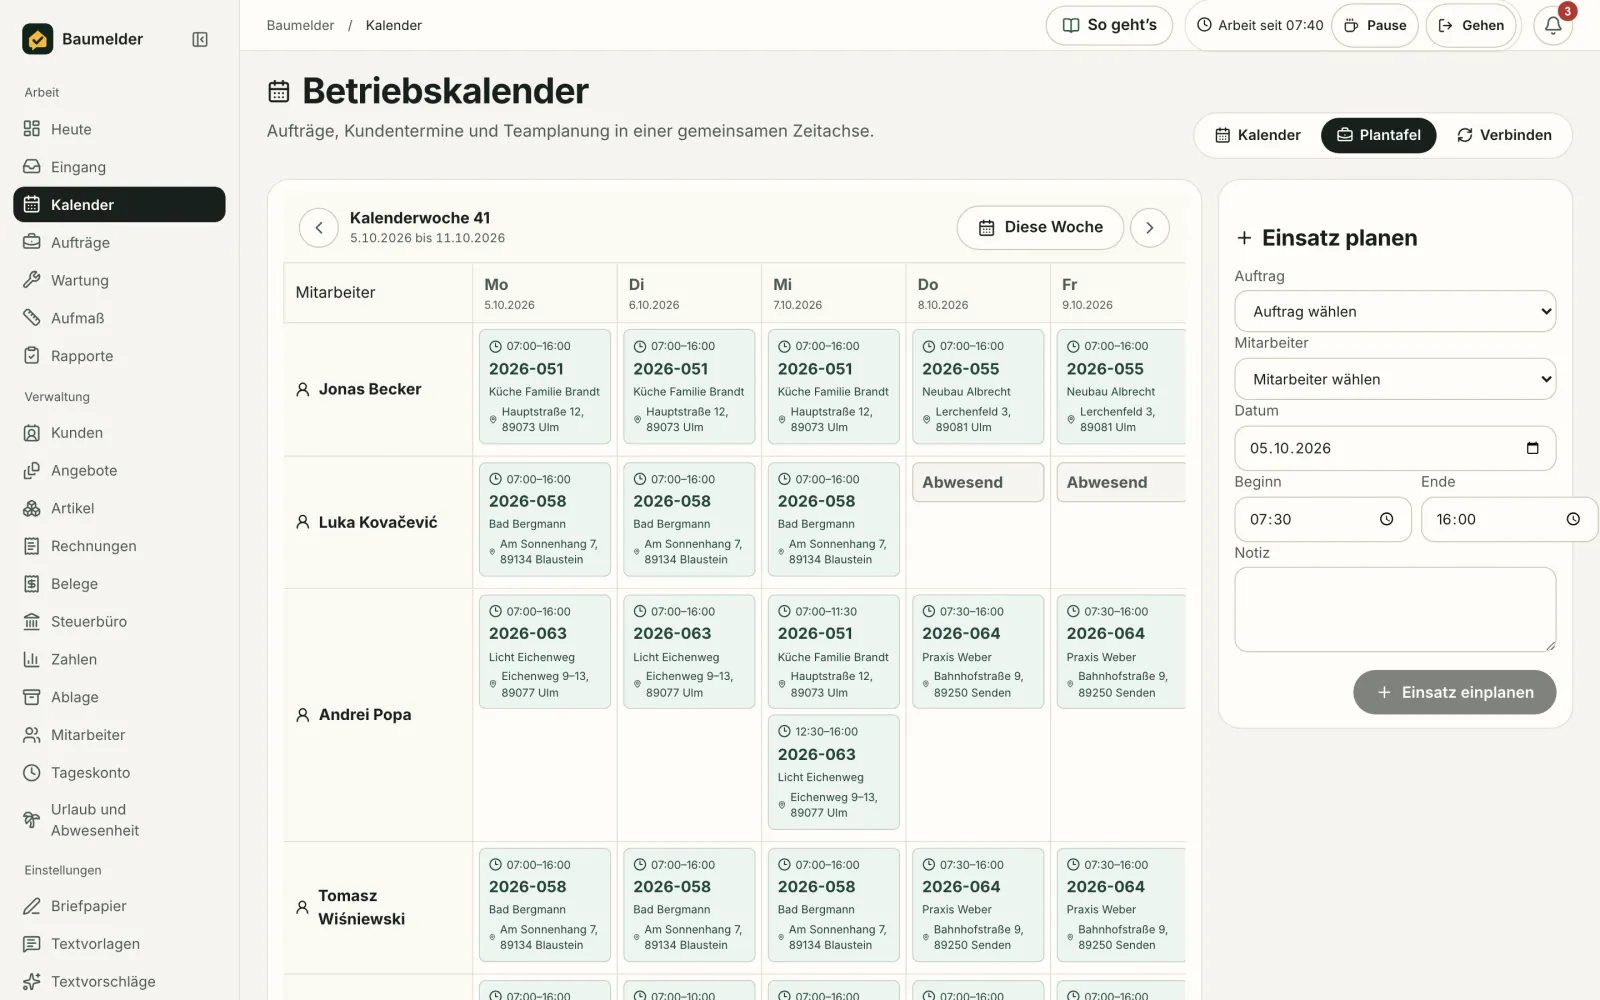Click the Tageskonto clock icon
1600x1000 pixels.
pos(32,773)
